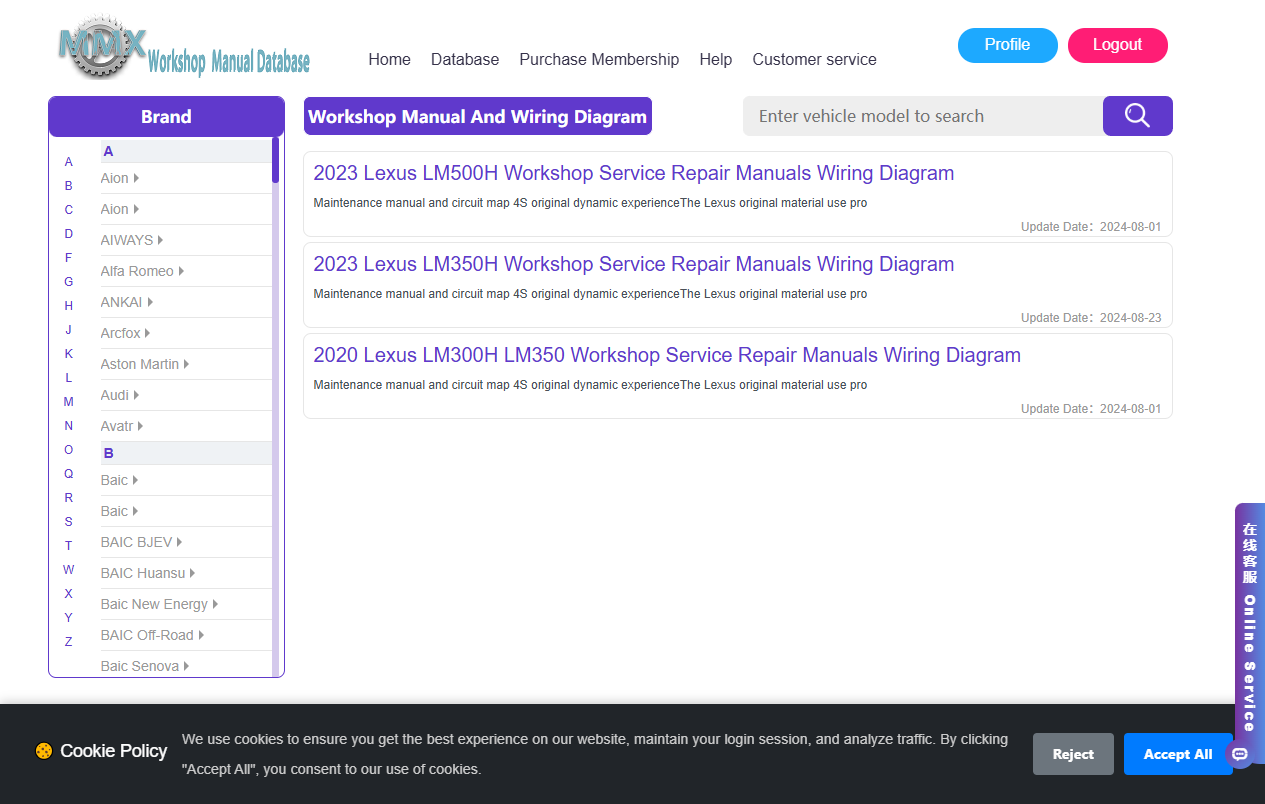Go to Customer service page
Viewport: 1265px width, 804px height.
click(x=814, y=59)
